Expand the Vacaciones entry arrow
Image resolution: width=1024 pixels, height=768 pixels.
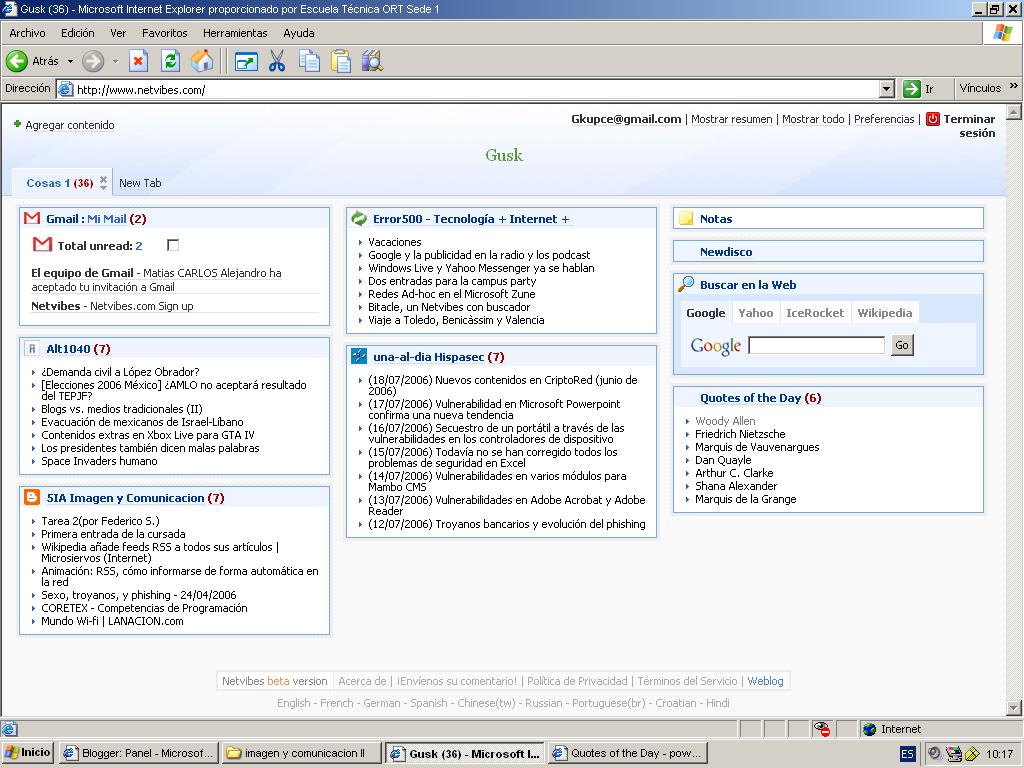click(360, 242)
